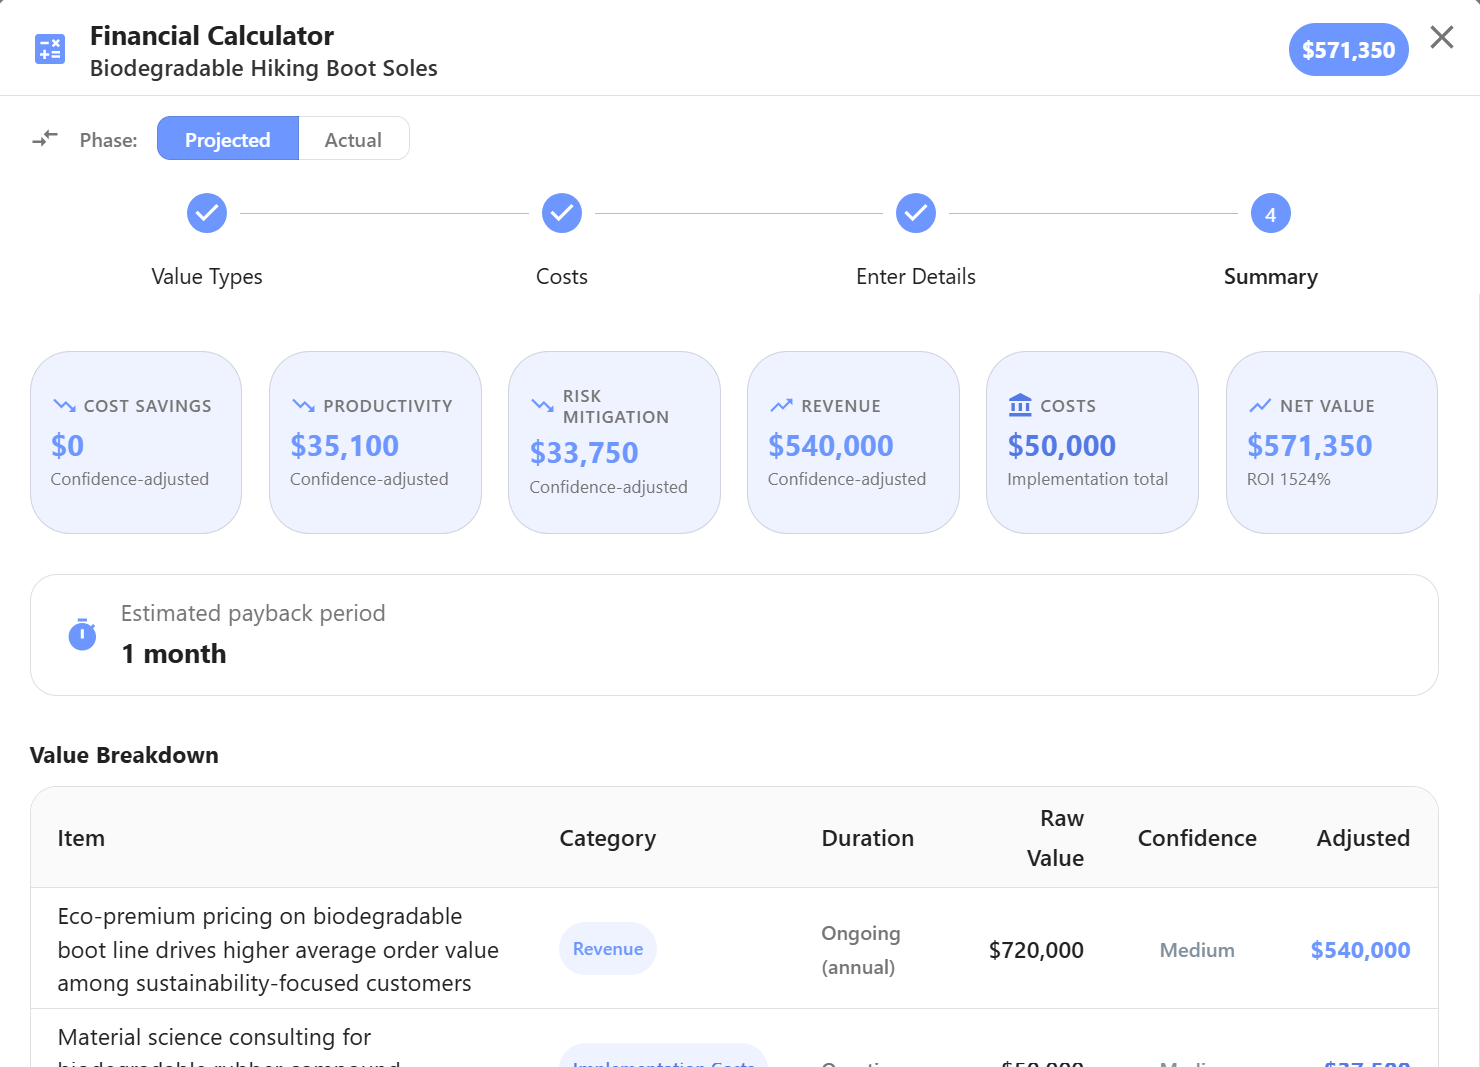Screen dimensions: 1480x1067
Task: Click the Enter Details step label
Action: coord(916,277)
